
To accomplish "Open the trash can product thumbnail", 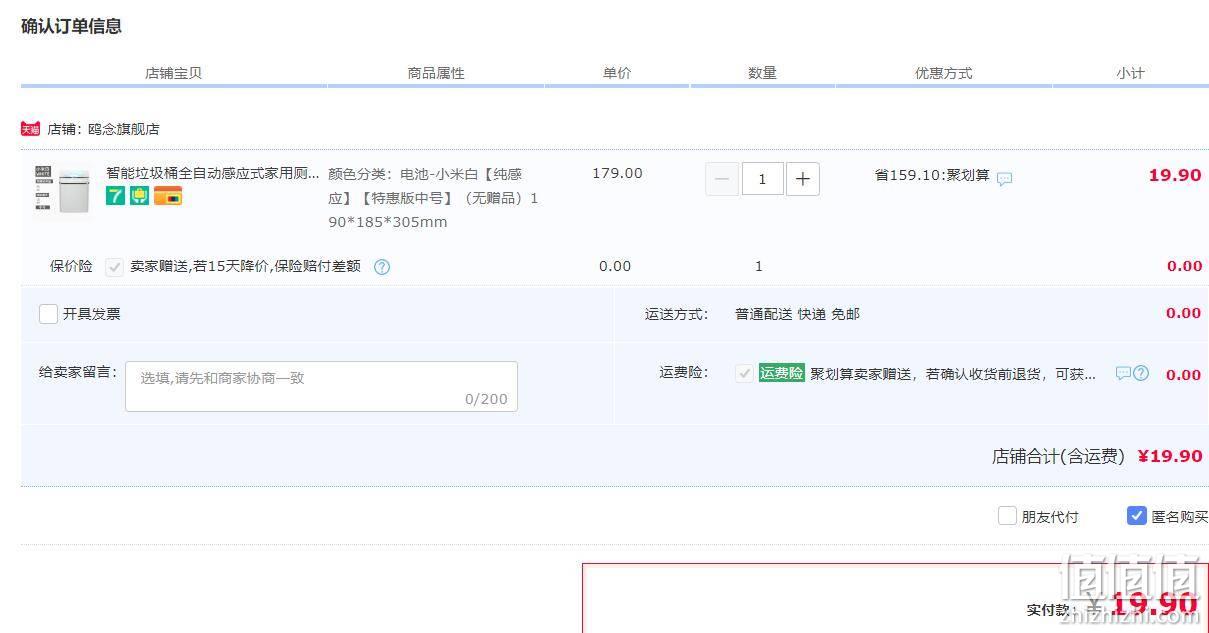I will point(62,189).
